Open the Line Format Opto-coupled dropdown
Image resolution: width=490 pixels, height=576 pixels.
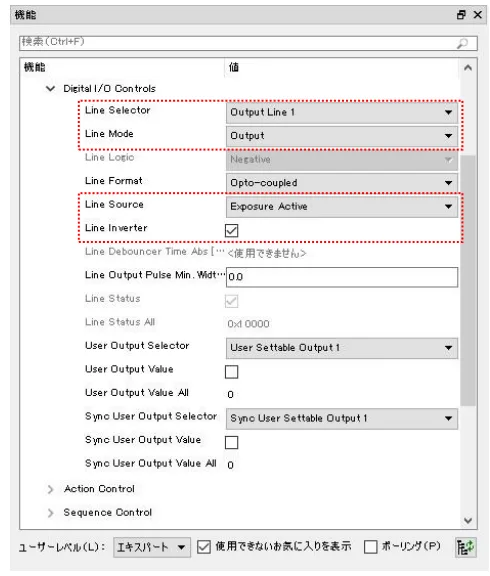click(342, 183)
